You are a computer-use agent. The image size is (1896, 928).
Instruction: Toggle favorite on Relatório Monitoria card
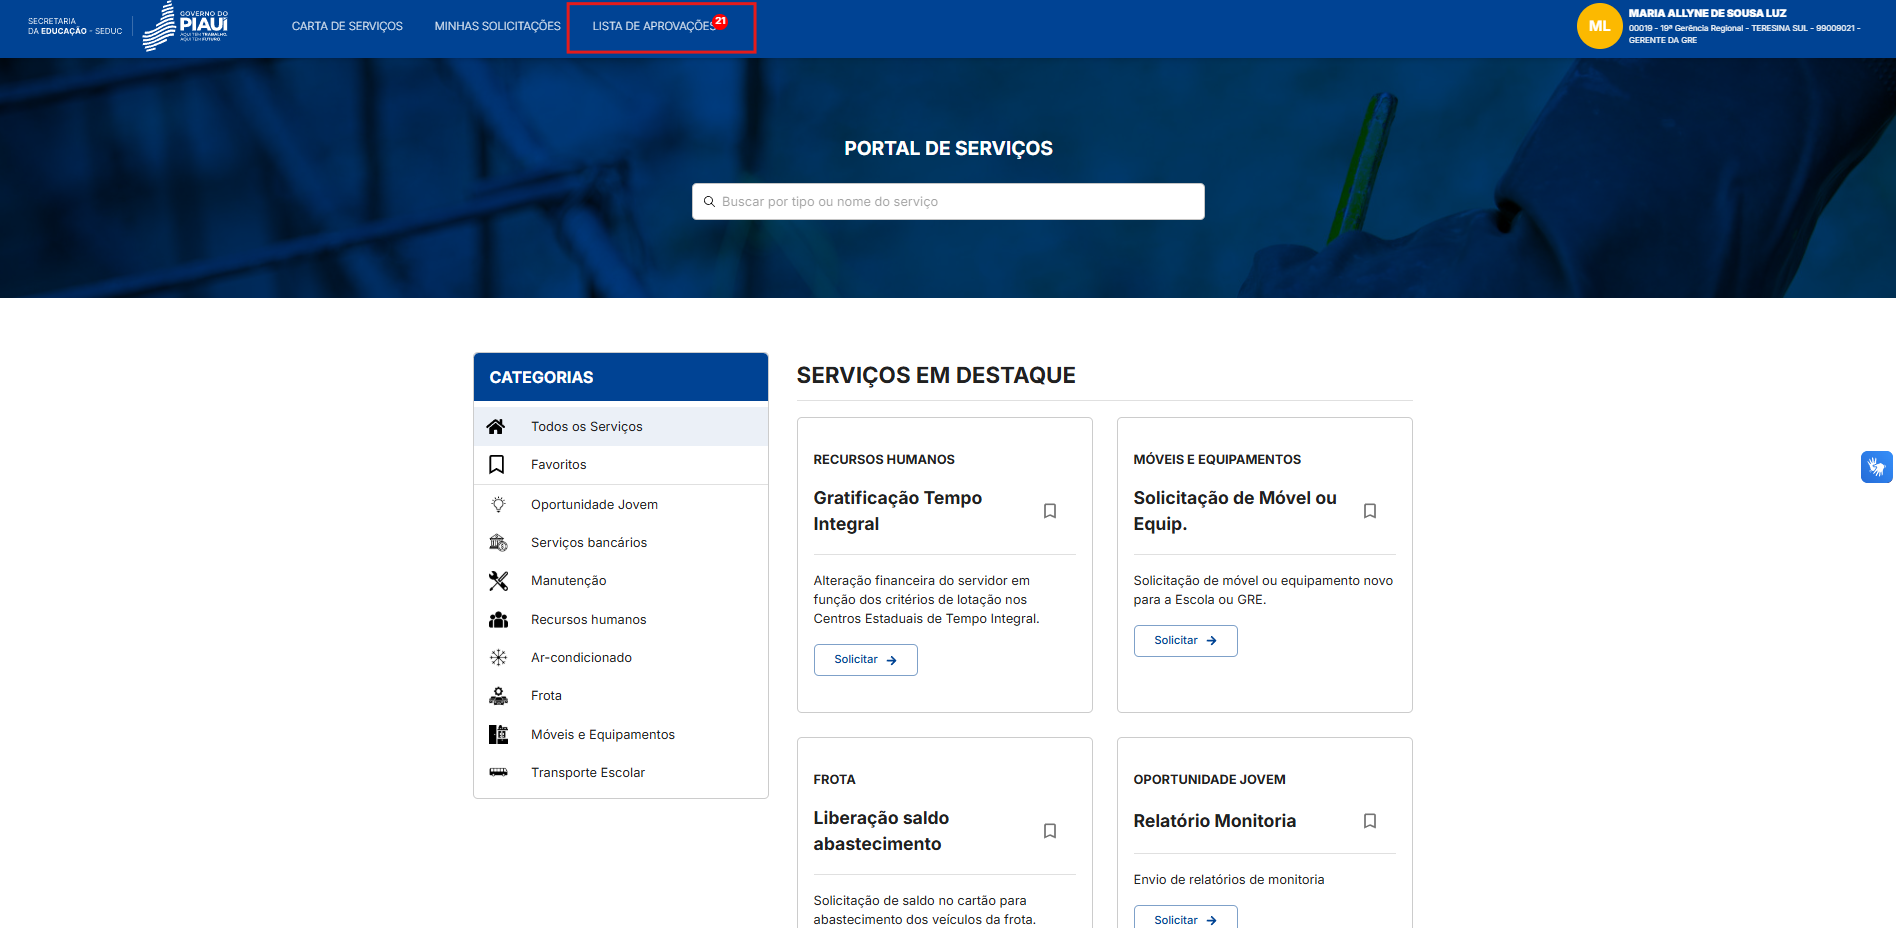[1370, 821]
